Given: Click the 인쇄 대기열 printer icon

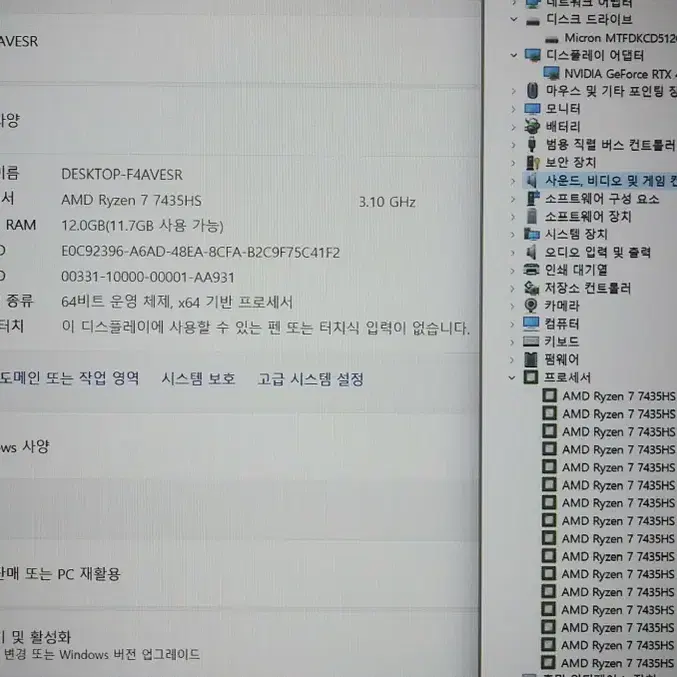Looking at the screenshot, I should pyautogui.click(x=531, y=270).
